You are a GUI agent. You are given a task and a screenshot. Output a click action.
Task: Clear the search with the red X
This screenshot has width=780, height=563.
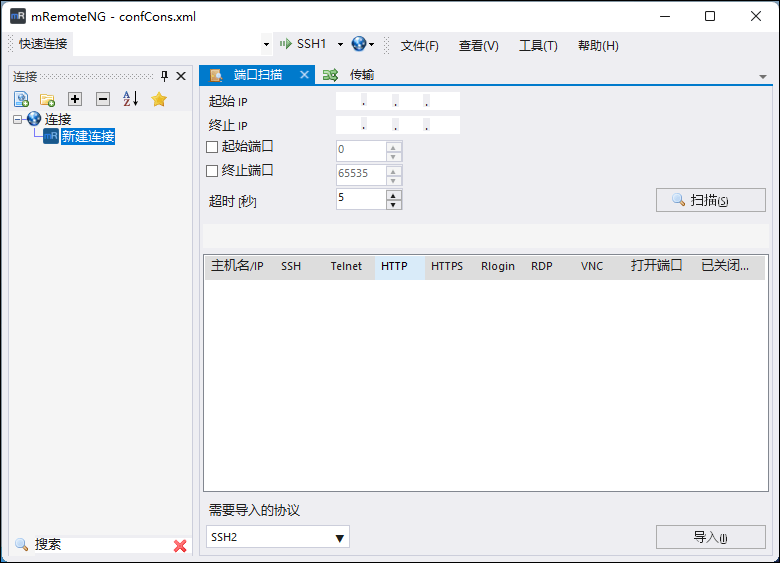click(x=180, y=546)
